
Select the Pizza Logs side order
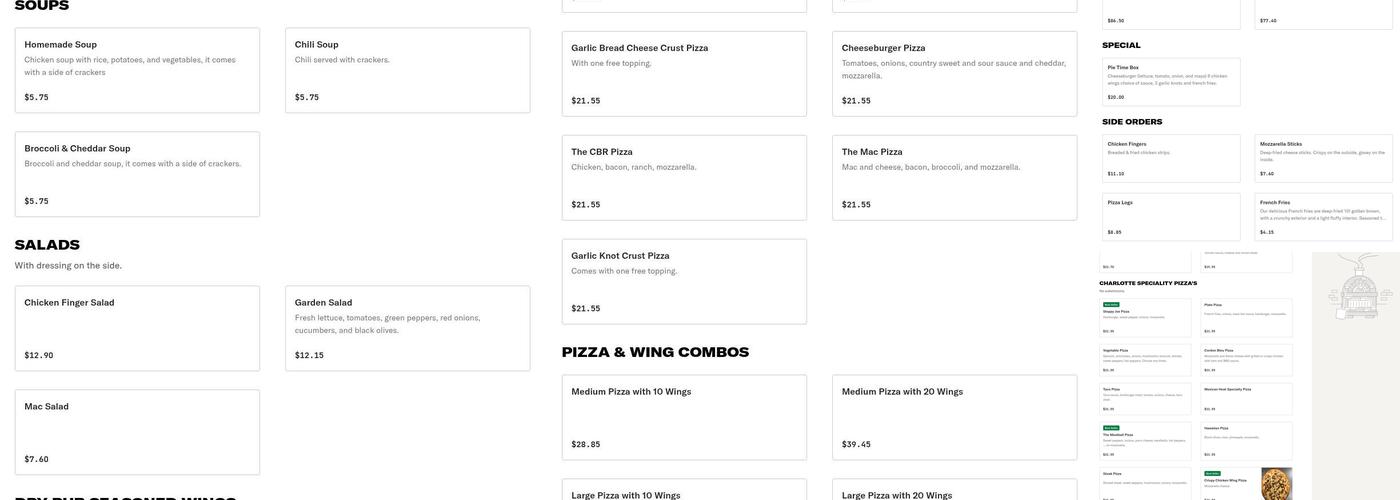click(x=1171, y=217)
